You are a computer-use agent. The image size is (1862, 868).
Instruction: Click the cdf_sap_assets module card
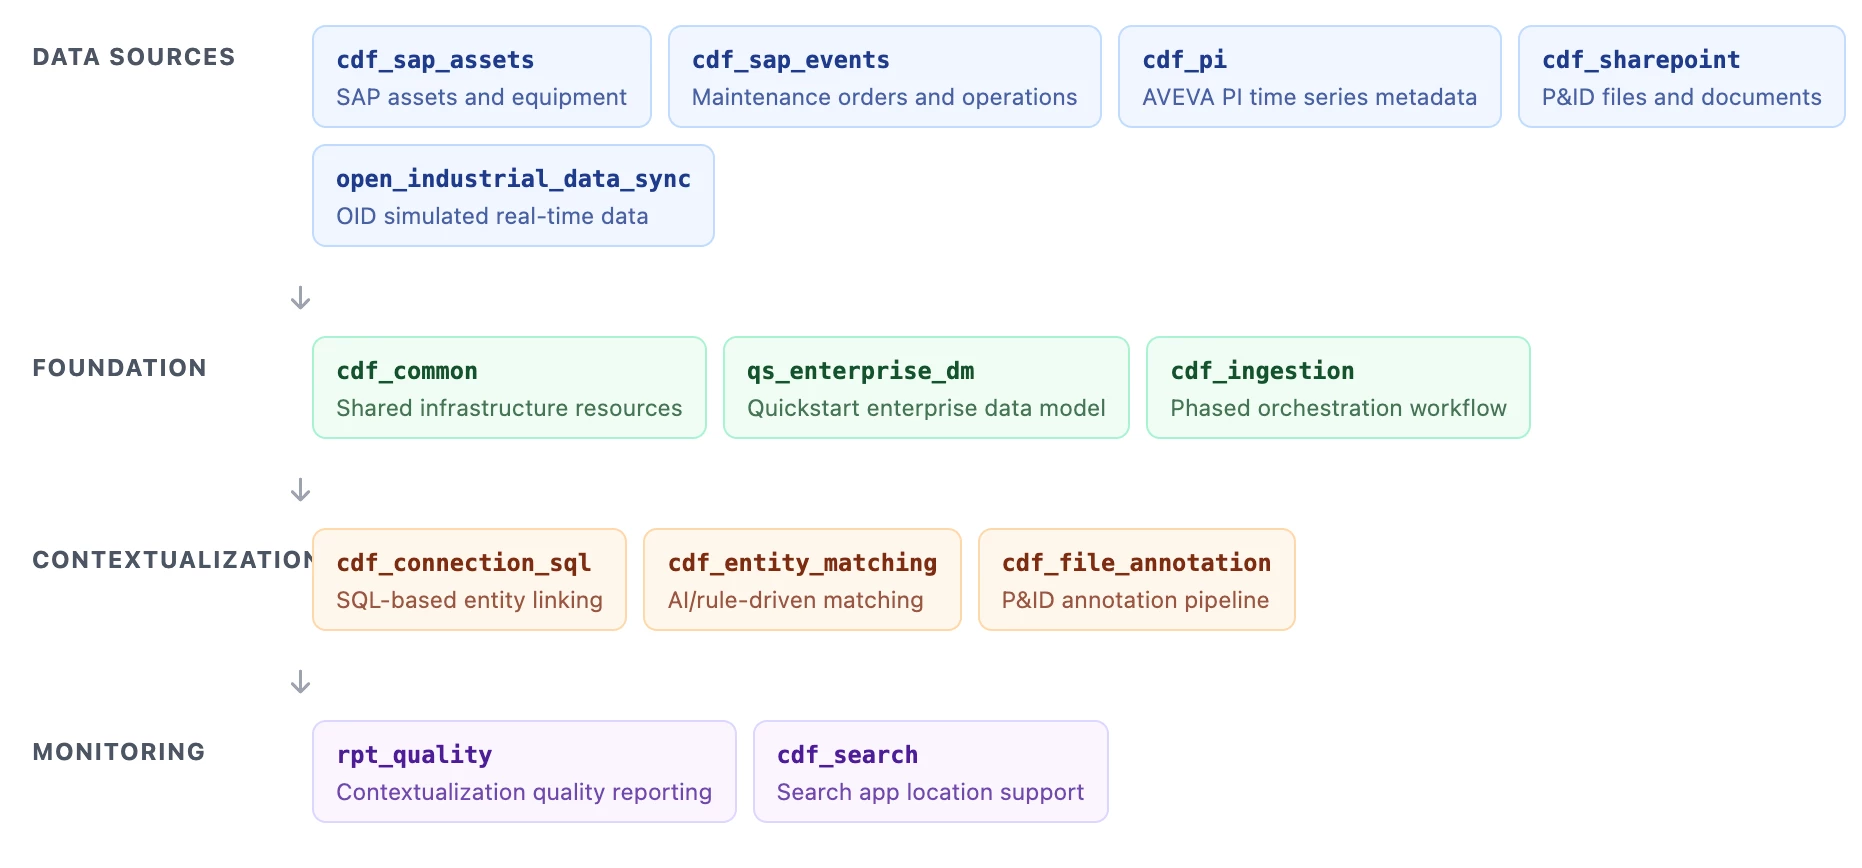tap(481, 77)
